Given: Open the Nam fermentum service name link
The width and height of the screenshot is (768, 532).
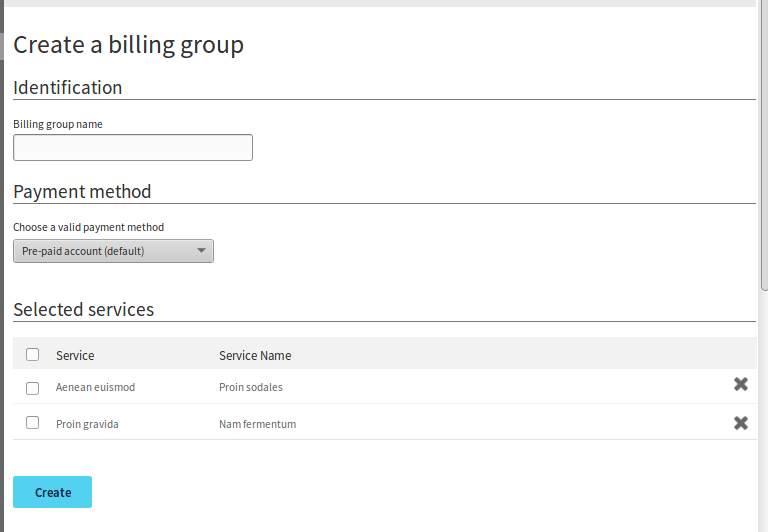Looking at the screenshot, I should tap(257, 424).
